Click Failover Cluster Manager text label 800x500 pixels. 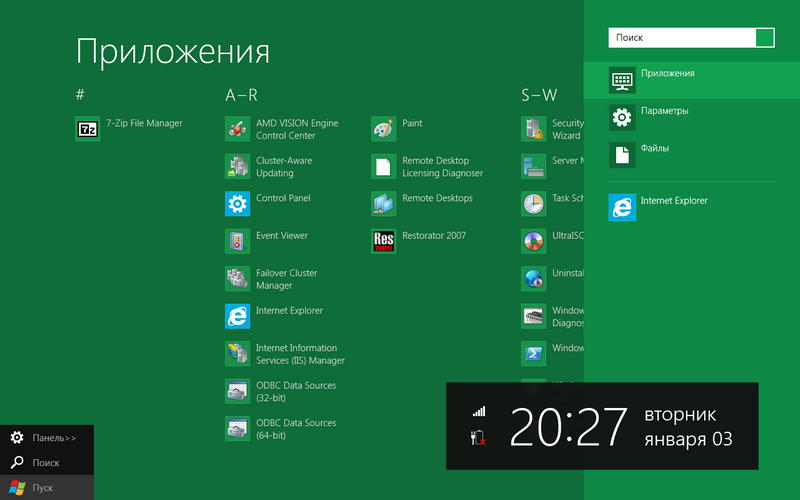point(287,279)
